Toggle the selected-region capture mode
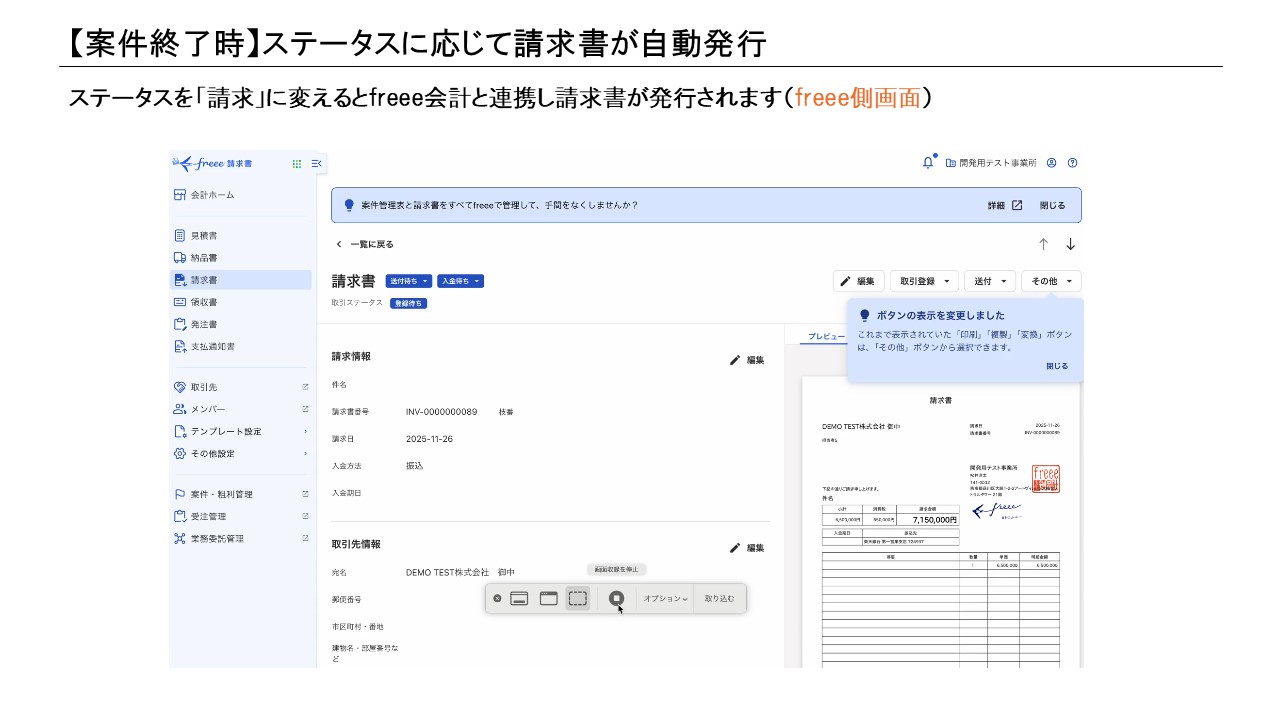This screenshot has height=720, width=1280. point(577,597)
